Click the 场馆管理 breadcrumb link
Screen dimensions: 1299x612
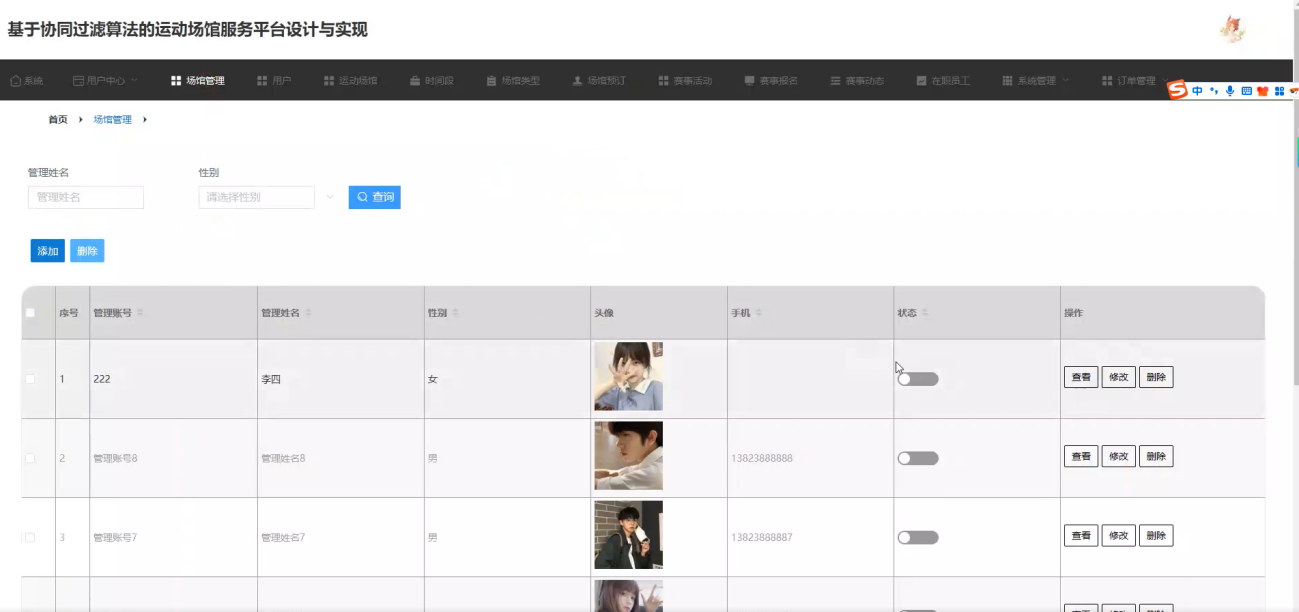(x=113, y=120)
